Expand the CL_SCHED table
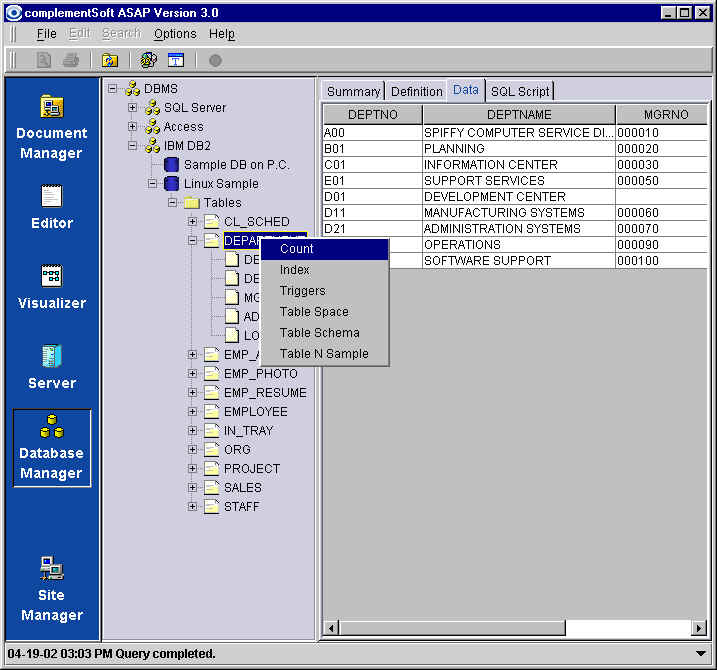Image resolution: width=717 pixels, height=670 pixels. tap(193, 221)
